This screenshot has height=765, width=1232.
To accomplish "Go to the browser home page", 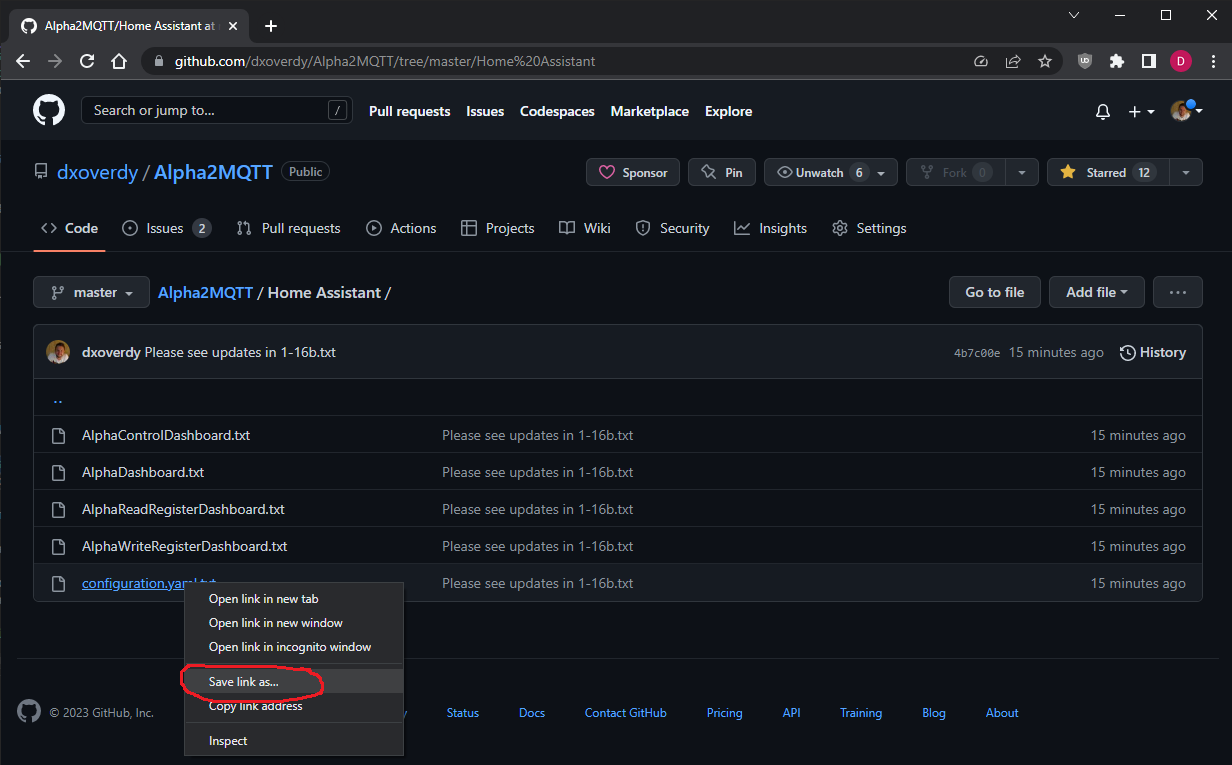I will [x=119, y=61].
